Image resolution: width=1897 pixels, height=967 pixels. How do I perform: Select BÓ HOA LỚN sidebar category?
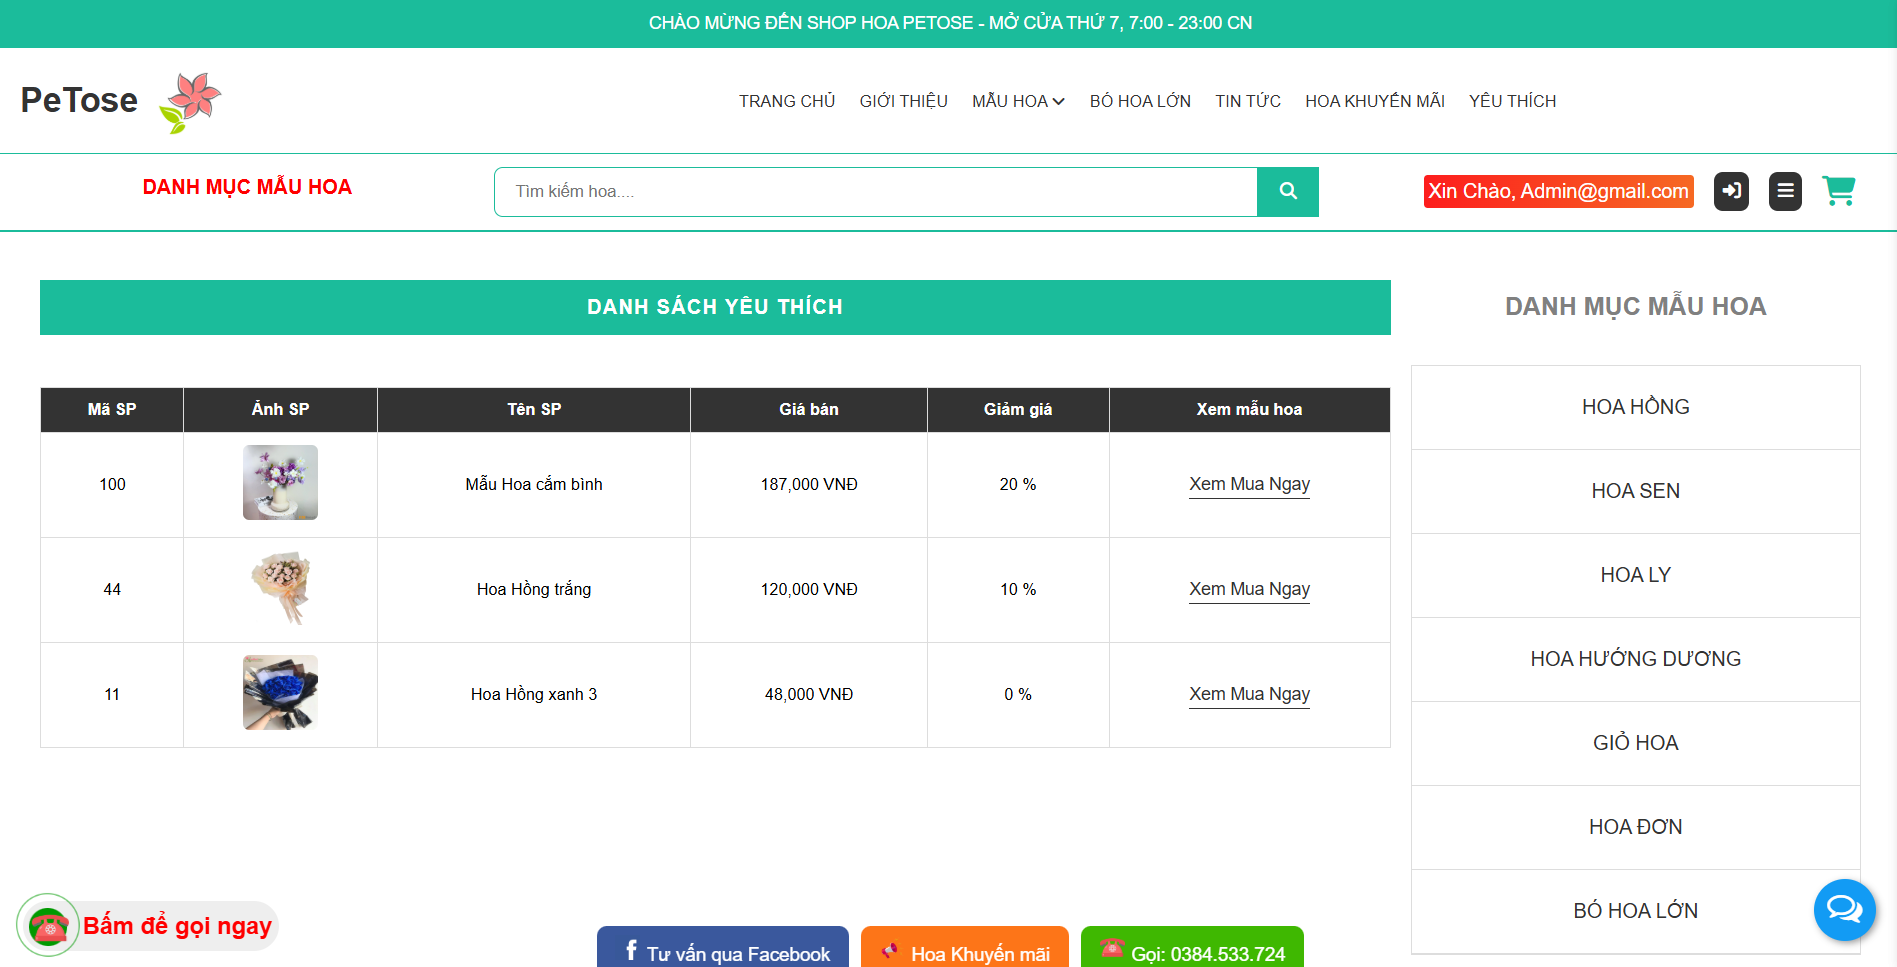pyautogui.click(x=1636, y=911)
